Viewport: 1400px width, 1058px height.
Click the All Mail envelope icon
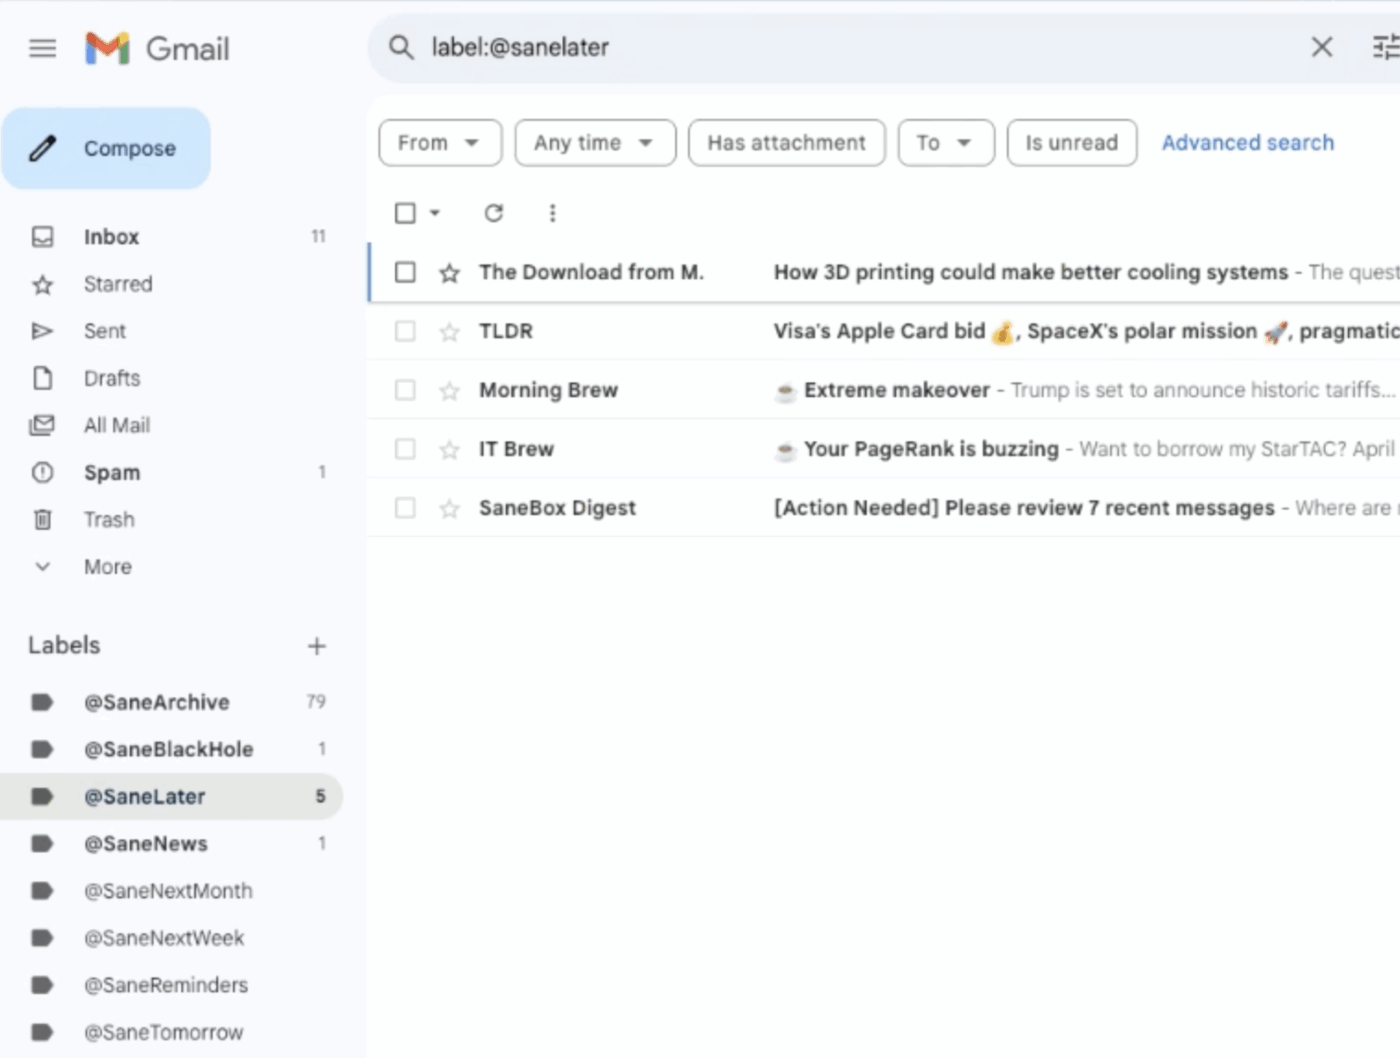[42, 425]
